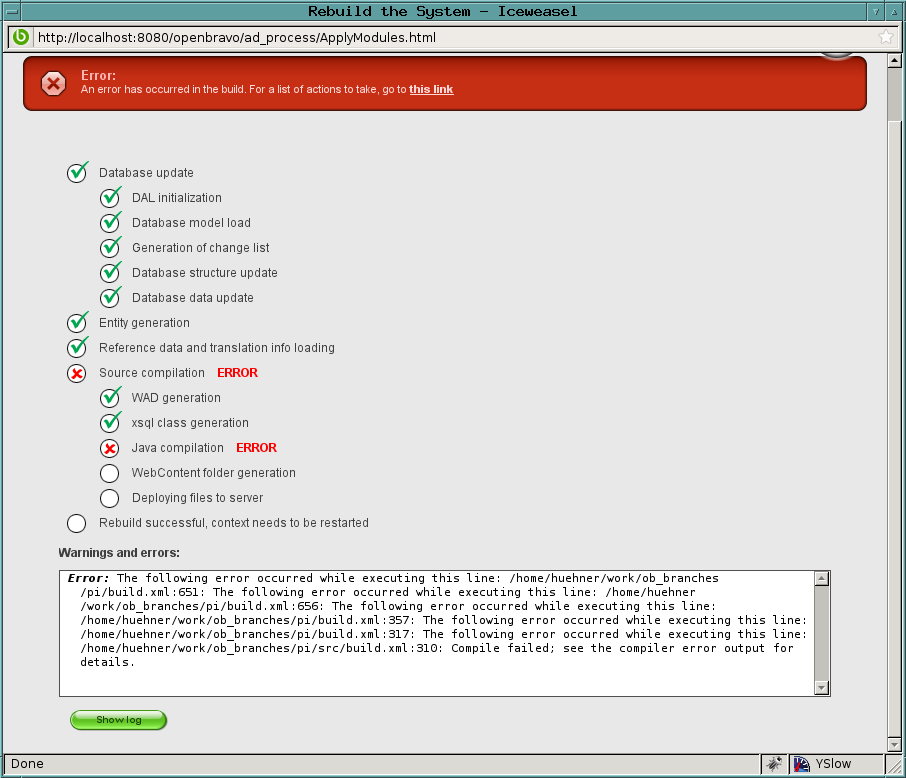Viewport: 906px width, 778px height.
Task: Click the page scrollbar down arrow
Action: click(895, 744)
